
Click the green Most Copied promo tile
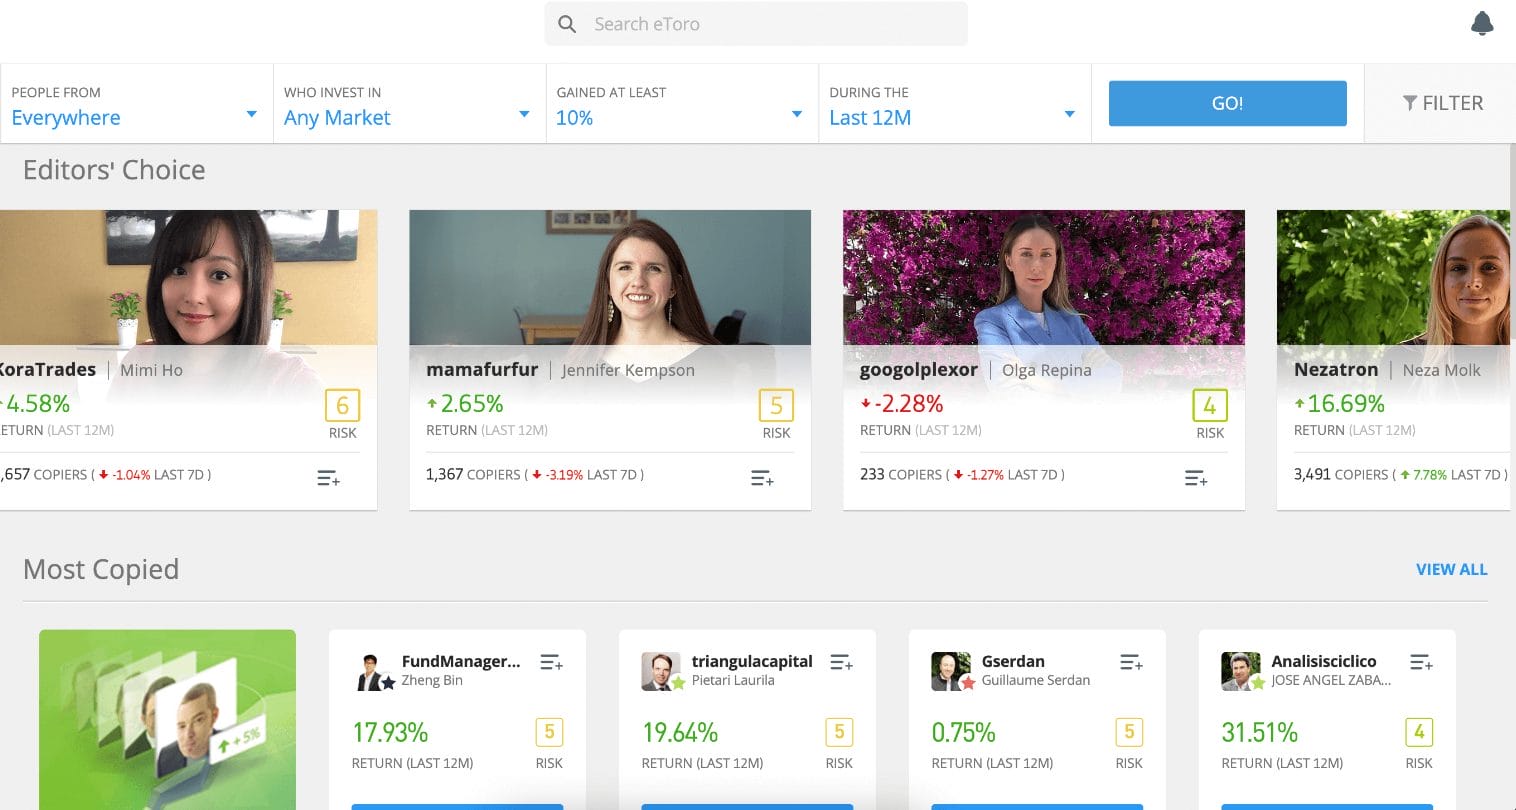click(x=167, y=719)
